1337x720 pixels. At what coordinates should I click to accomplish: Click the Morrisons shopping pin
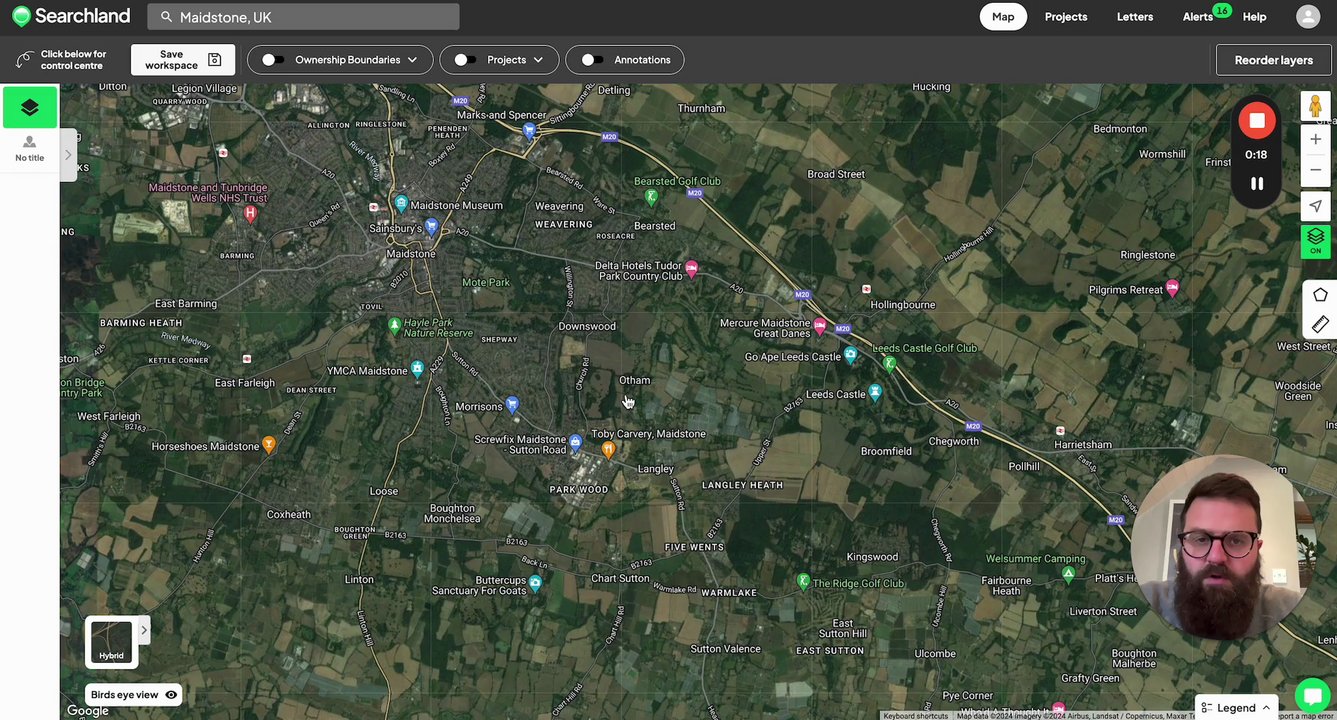(x=512, y=404)
